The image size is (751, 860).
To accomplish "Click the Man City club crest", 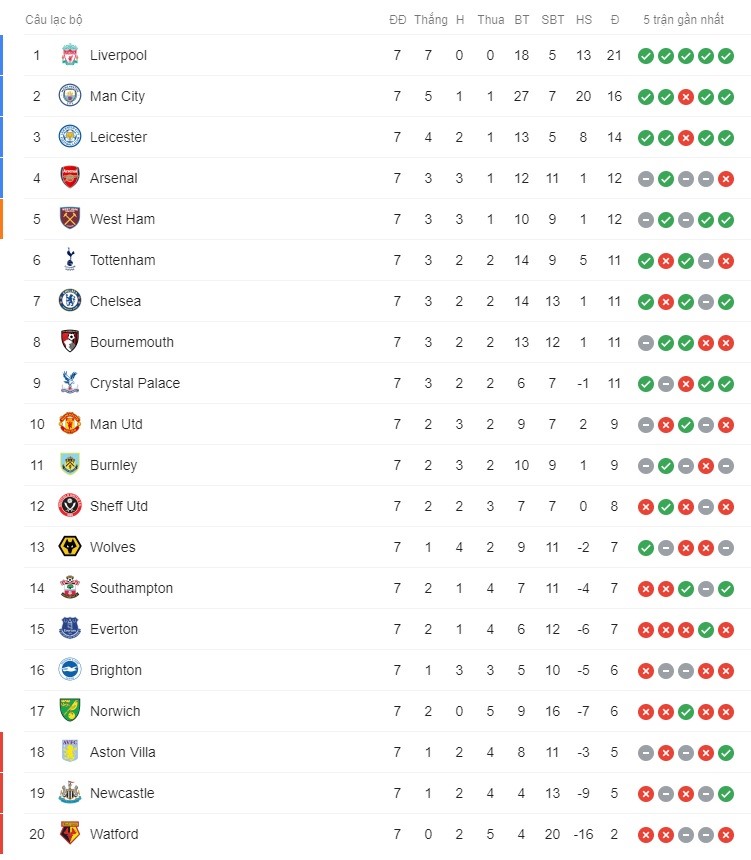I will (70, 96).
